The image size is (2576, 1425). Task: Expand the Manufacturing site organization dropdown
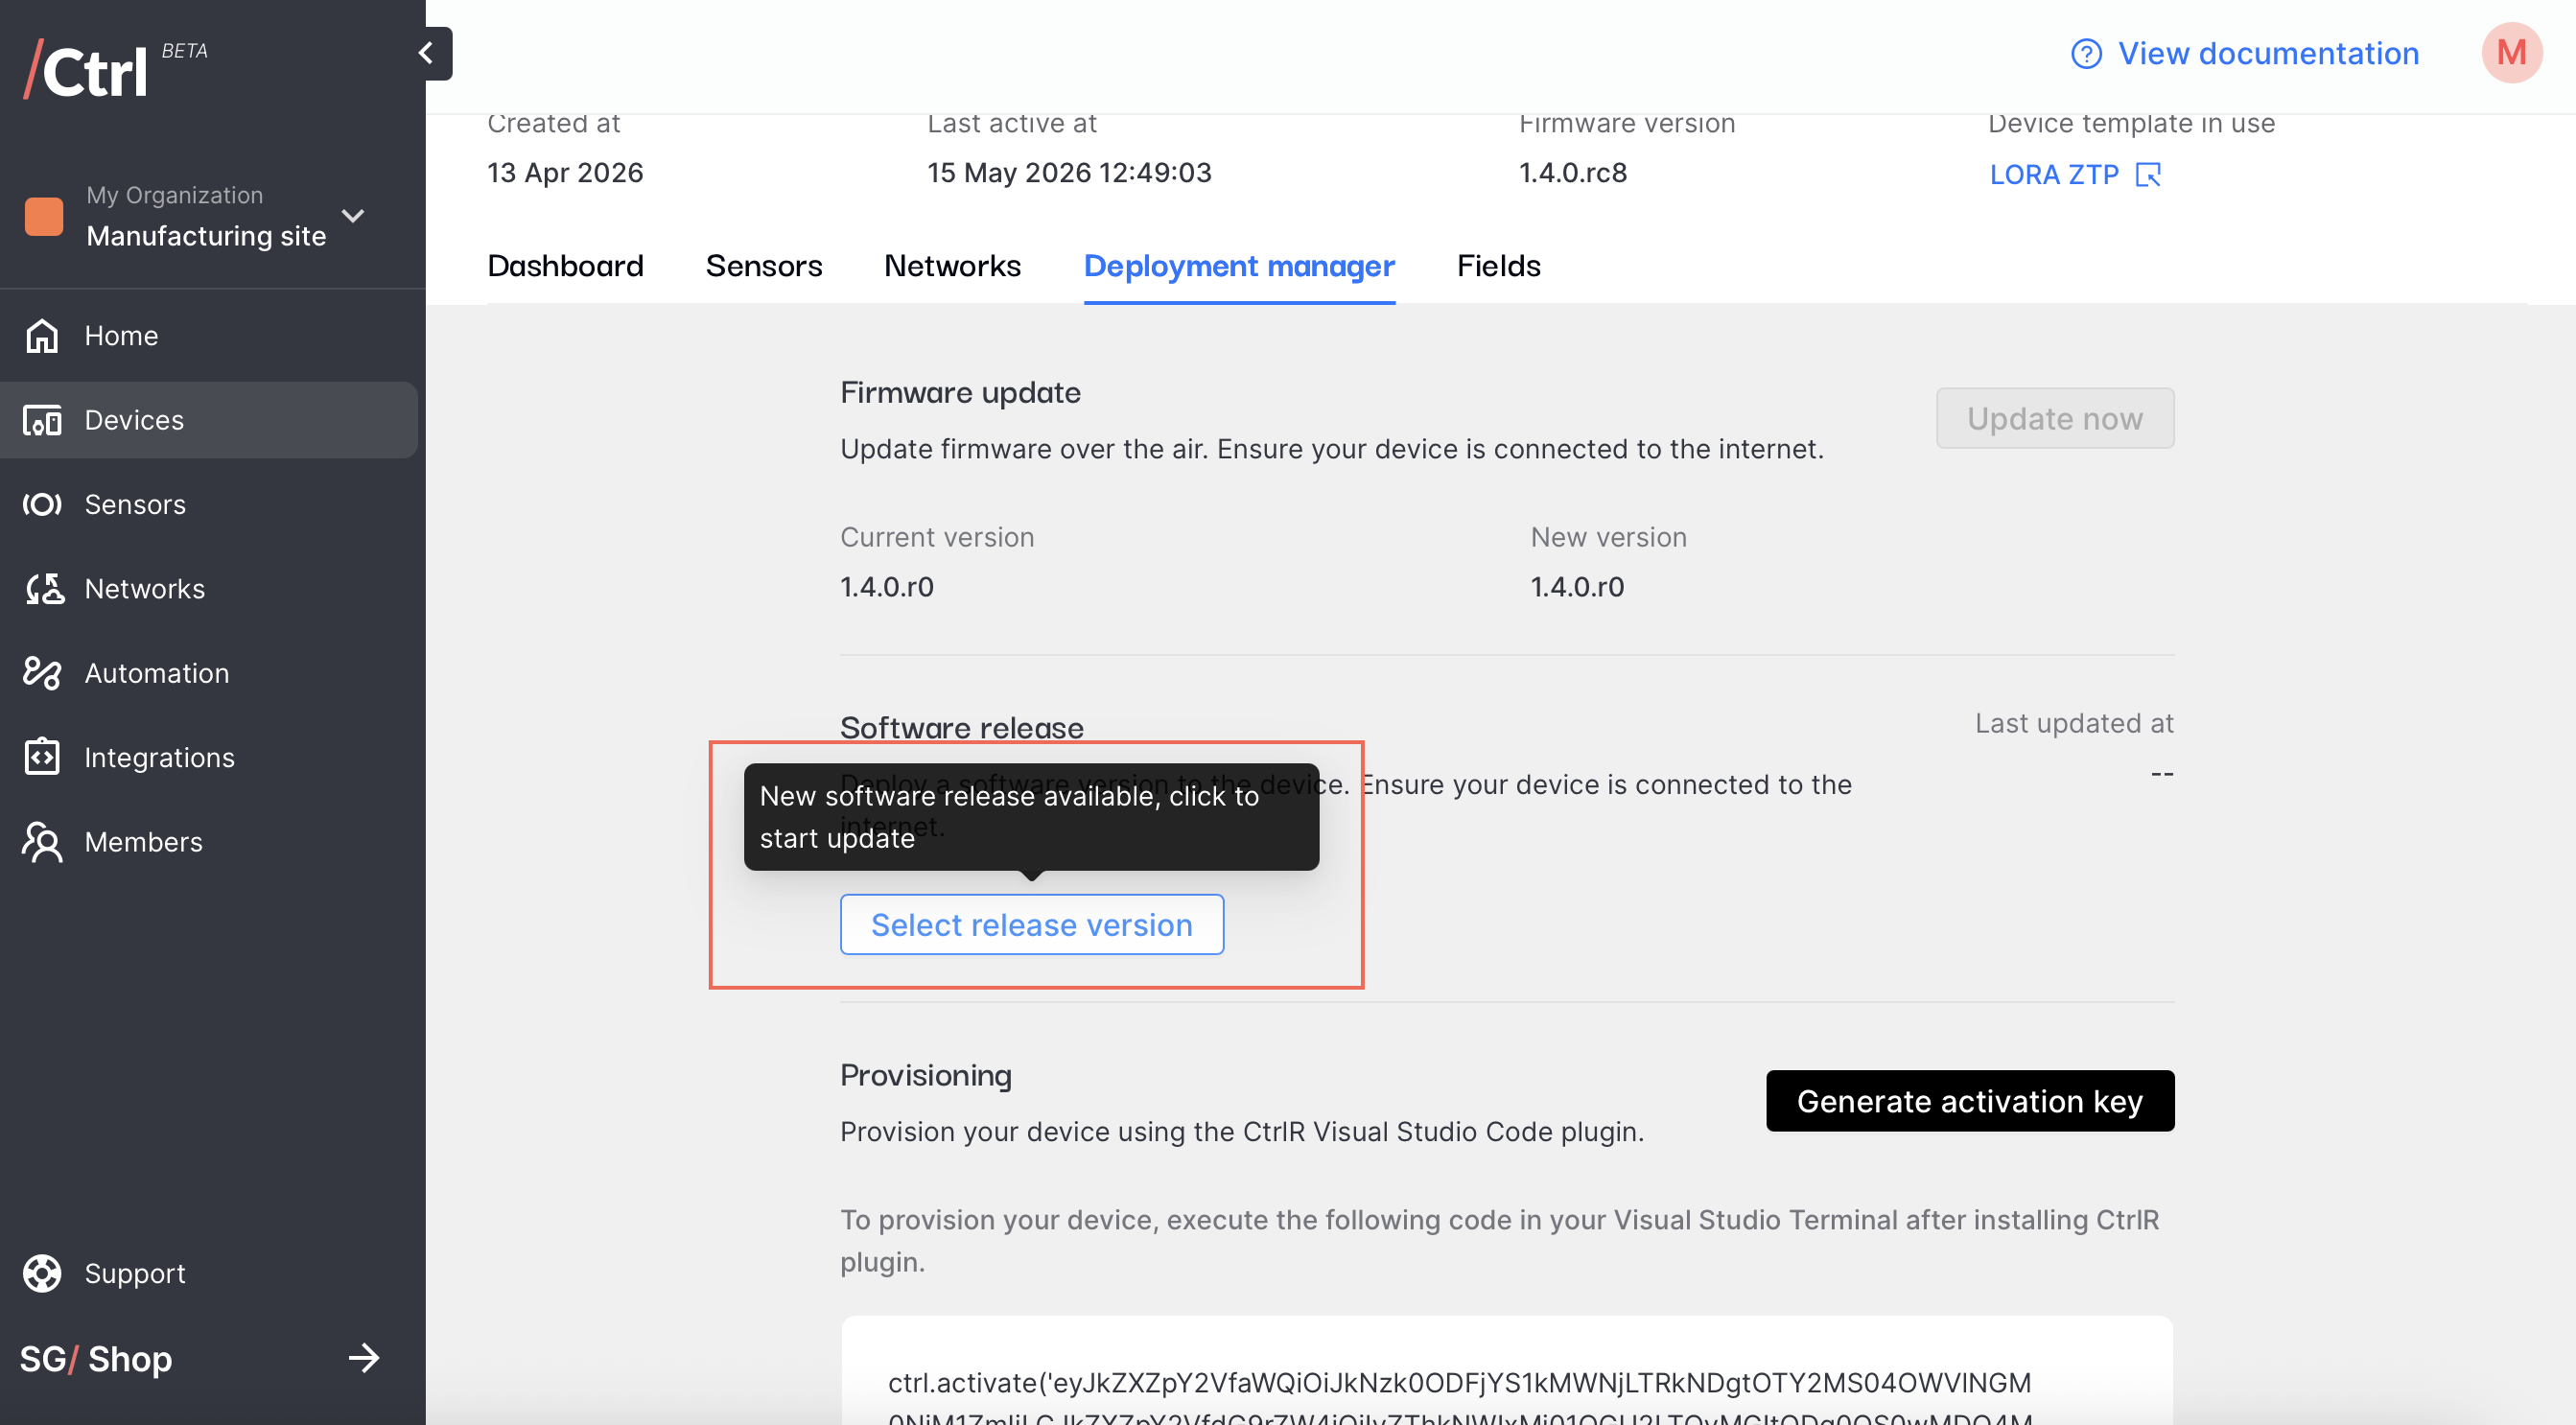(353, 216)
